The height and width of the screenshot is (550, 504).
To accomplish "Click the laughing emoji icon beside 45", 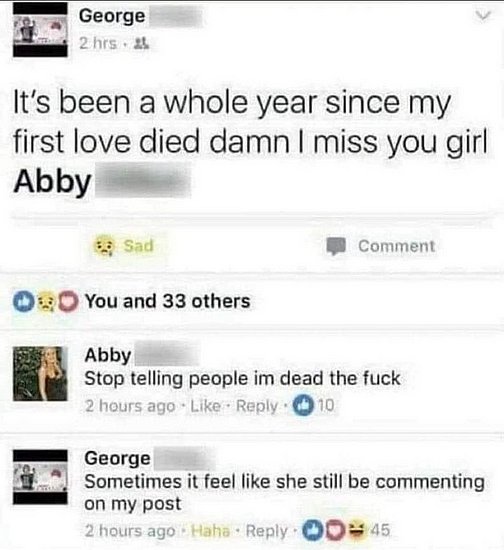I will click(x=357, y=530).
